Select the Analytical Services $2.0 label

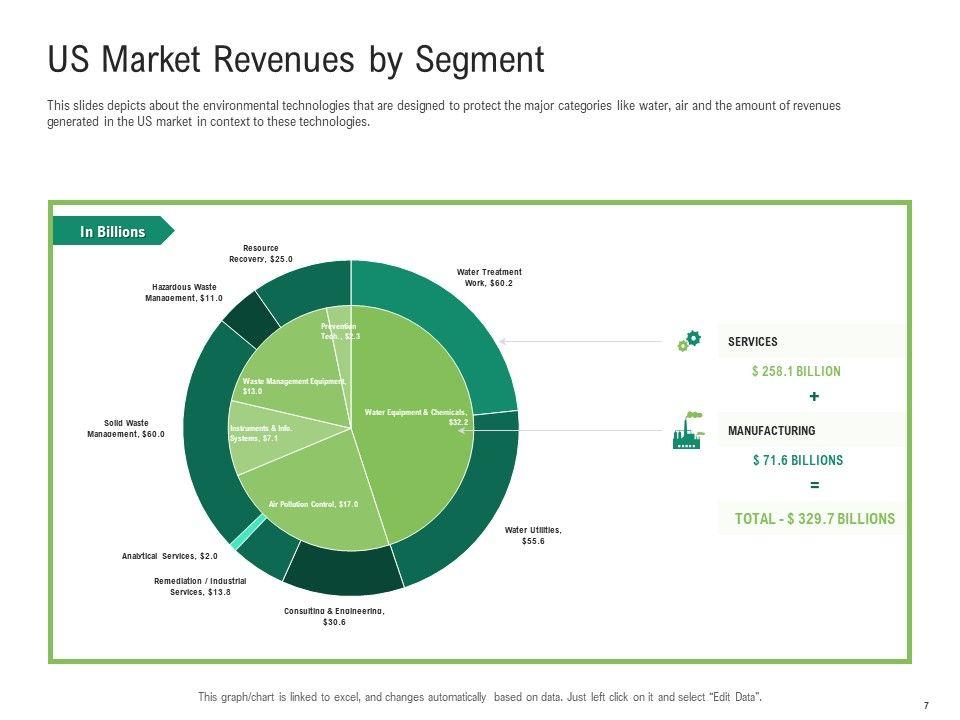click(170, 556)
